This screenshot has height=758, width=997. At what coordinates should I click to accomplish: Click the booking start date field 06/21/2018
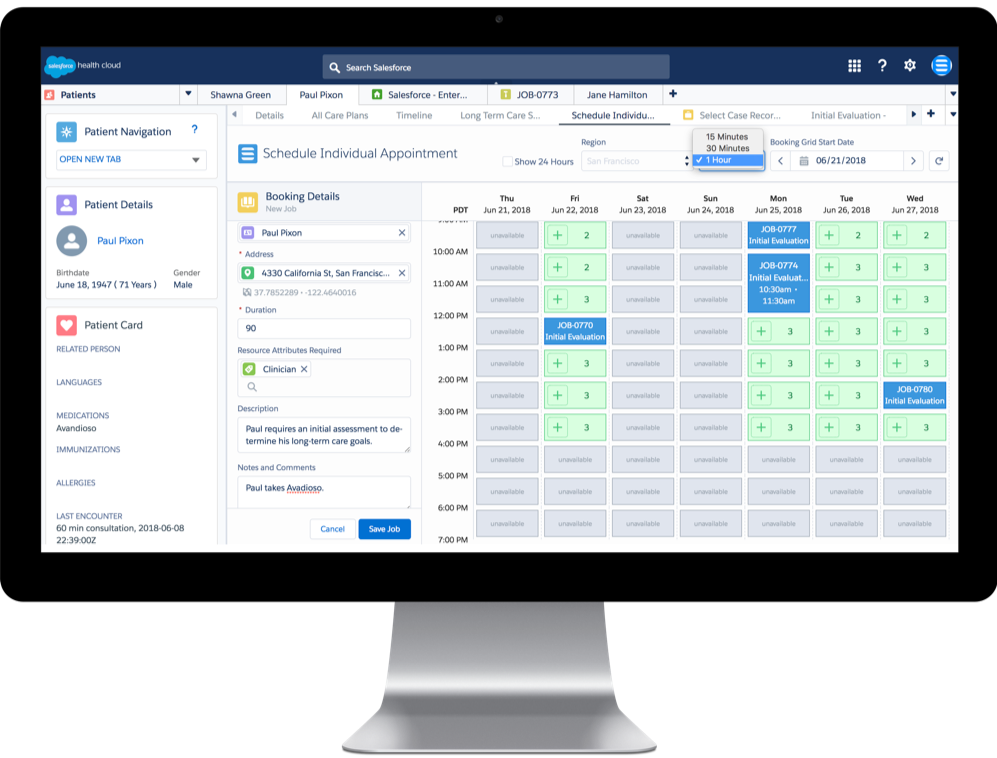846,161
